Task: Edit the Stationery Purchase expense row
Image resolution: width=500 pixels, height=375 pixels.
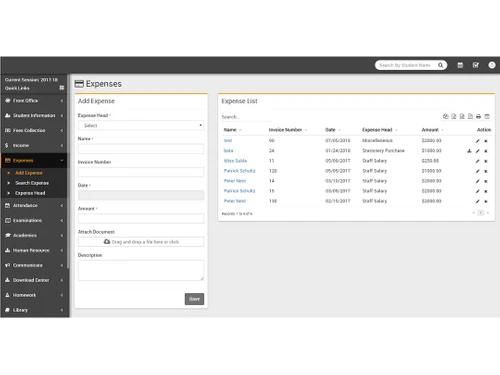Action: pyautogui.click(x=477, y=151)
